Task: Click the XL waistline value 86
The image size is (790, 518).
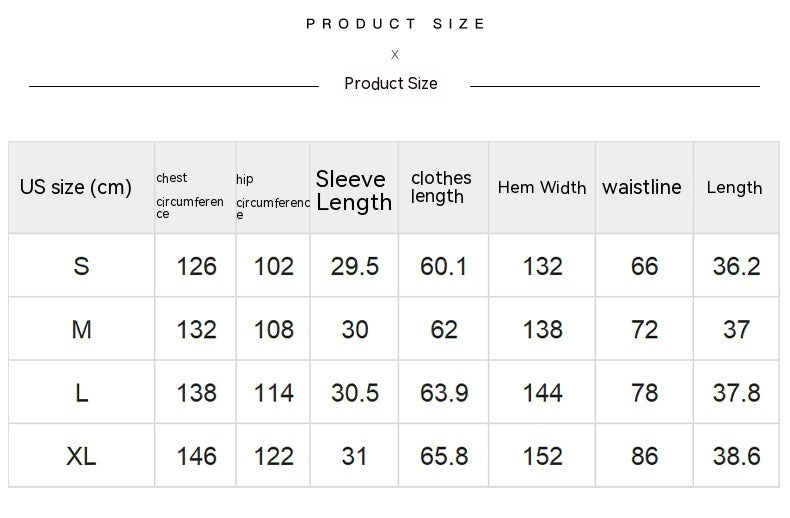Action: coord(645,456)
